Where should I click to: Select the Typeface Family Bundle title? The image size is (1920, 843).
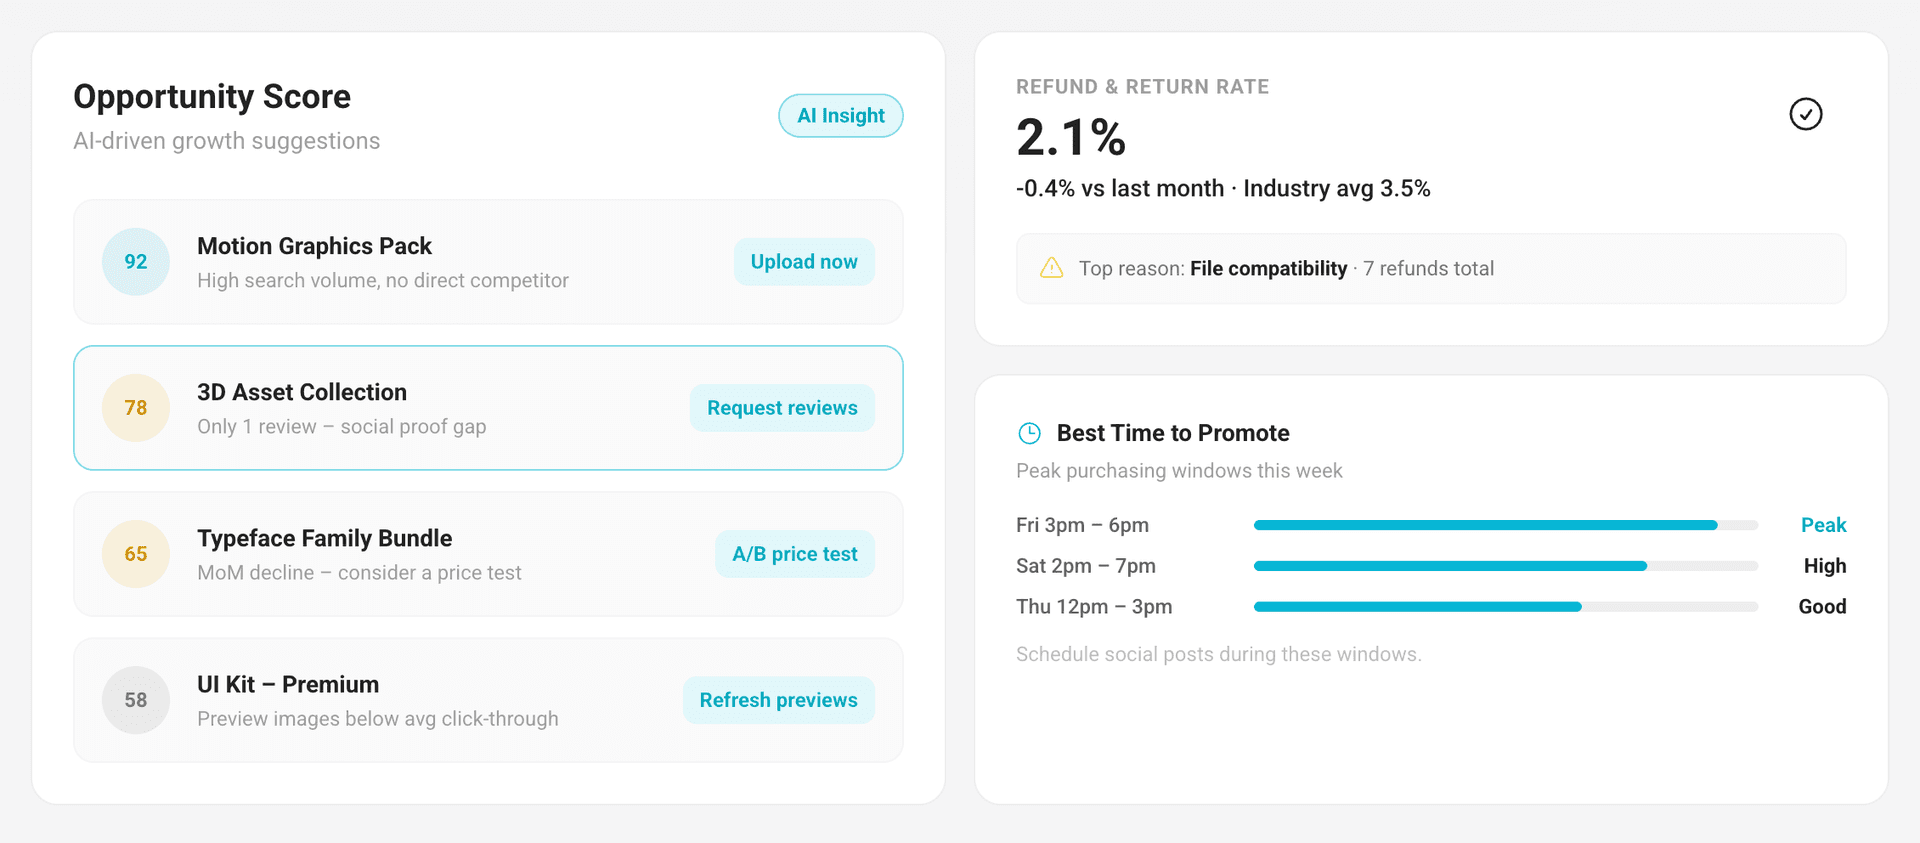pos(324,538)
